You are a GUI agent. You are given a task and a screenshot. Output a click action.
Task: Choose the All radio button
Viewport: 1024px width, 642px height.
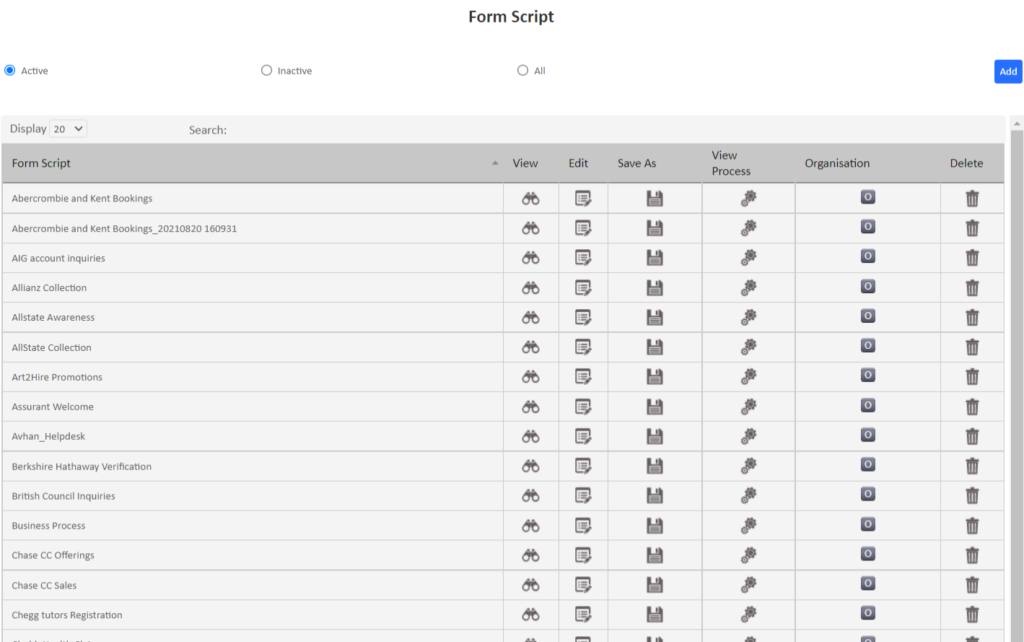[522, 70]
